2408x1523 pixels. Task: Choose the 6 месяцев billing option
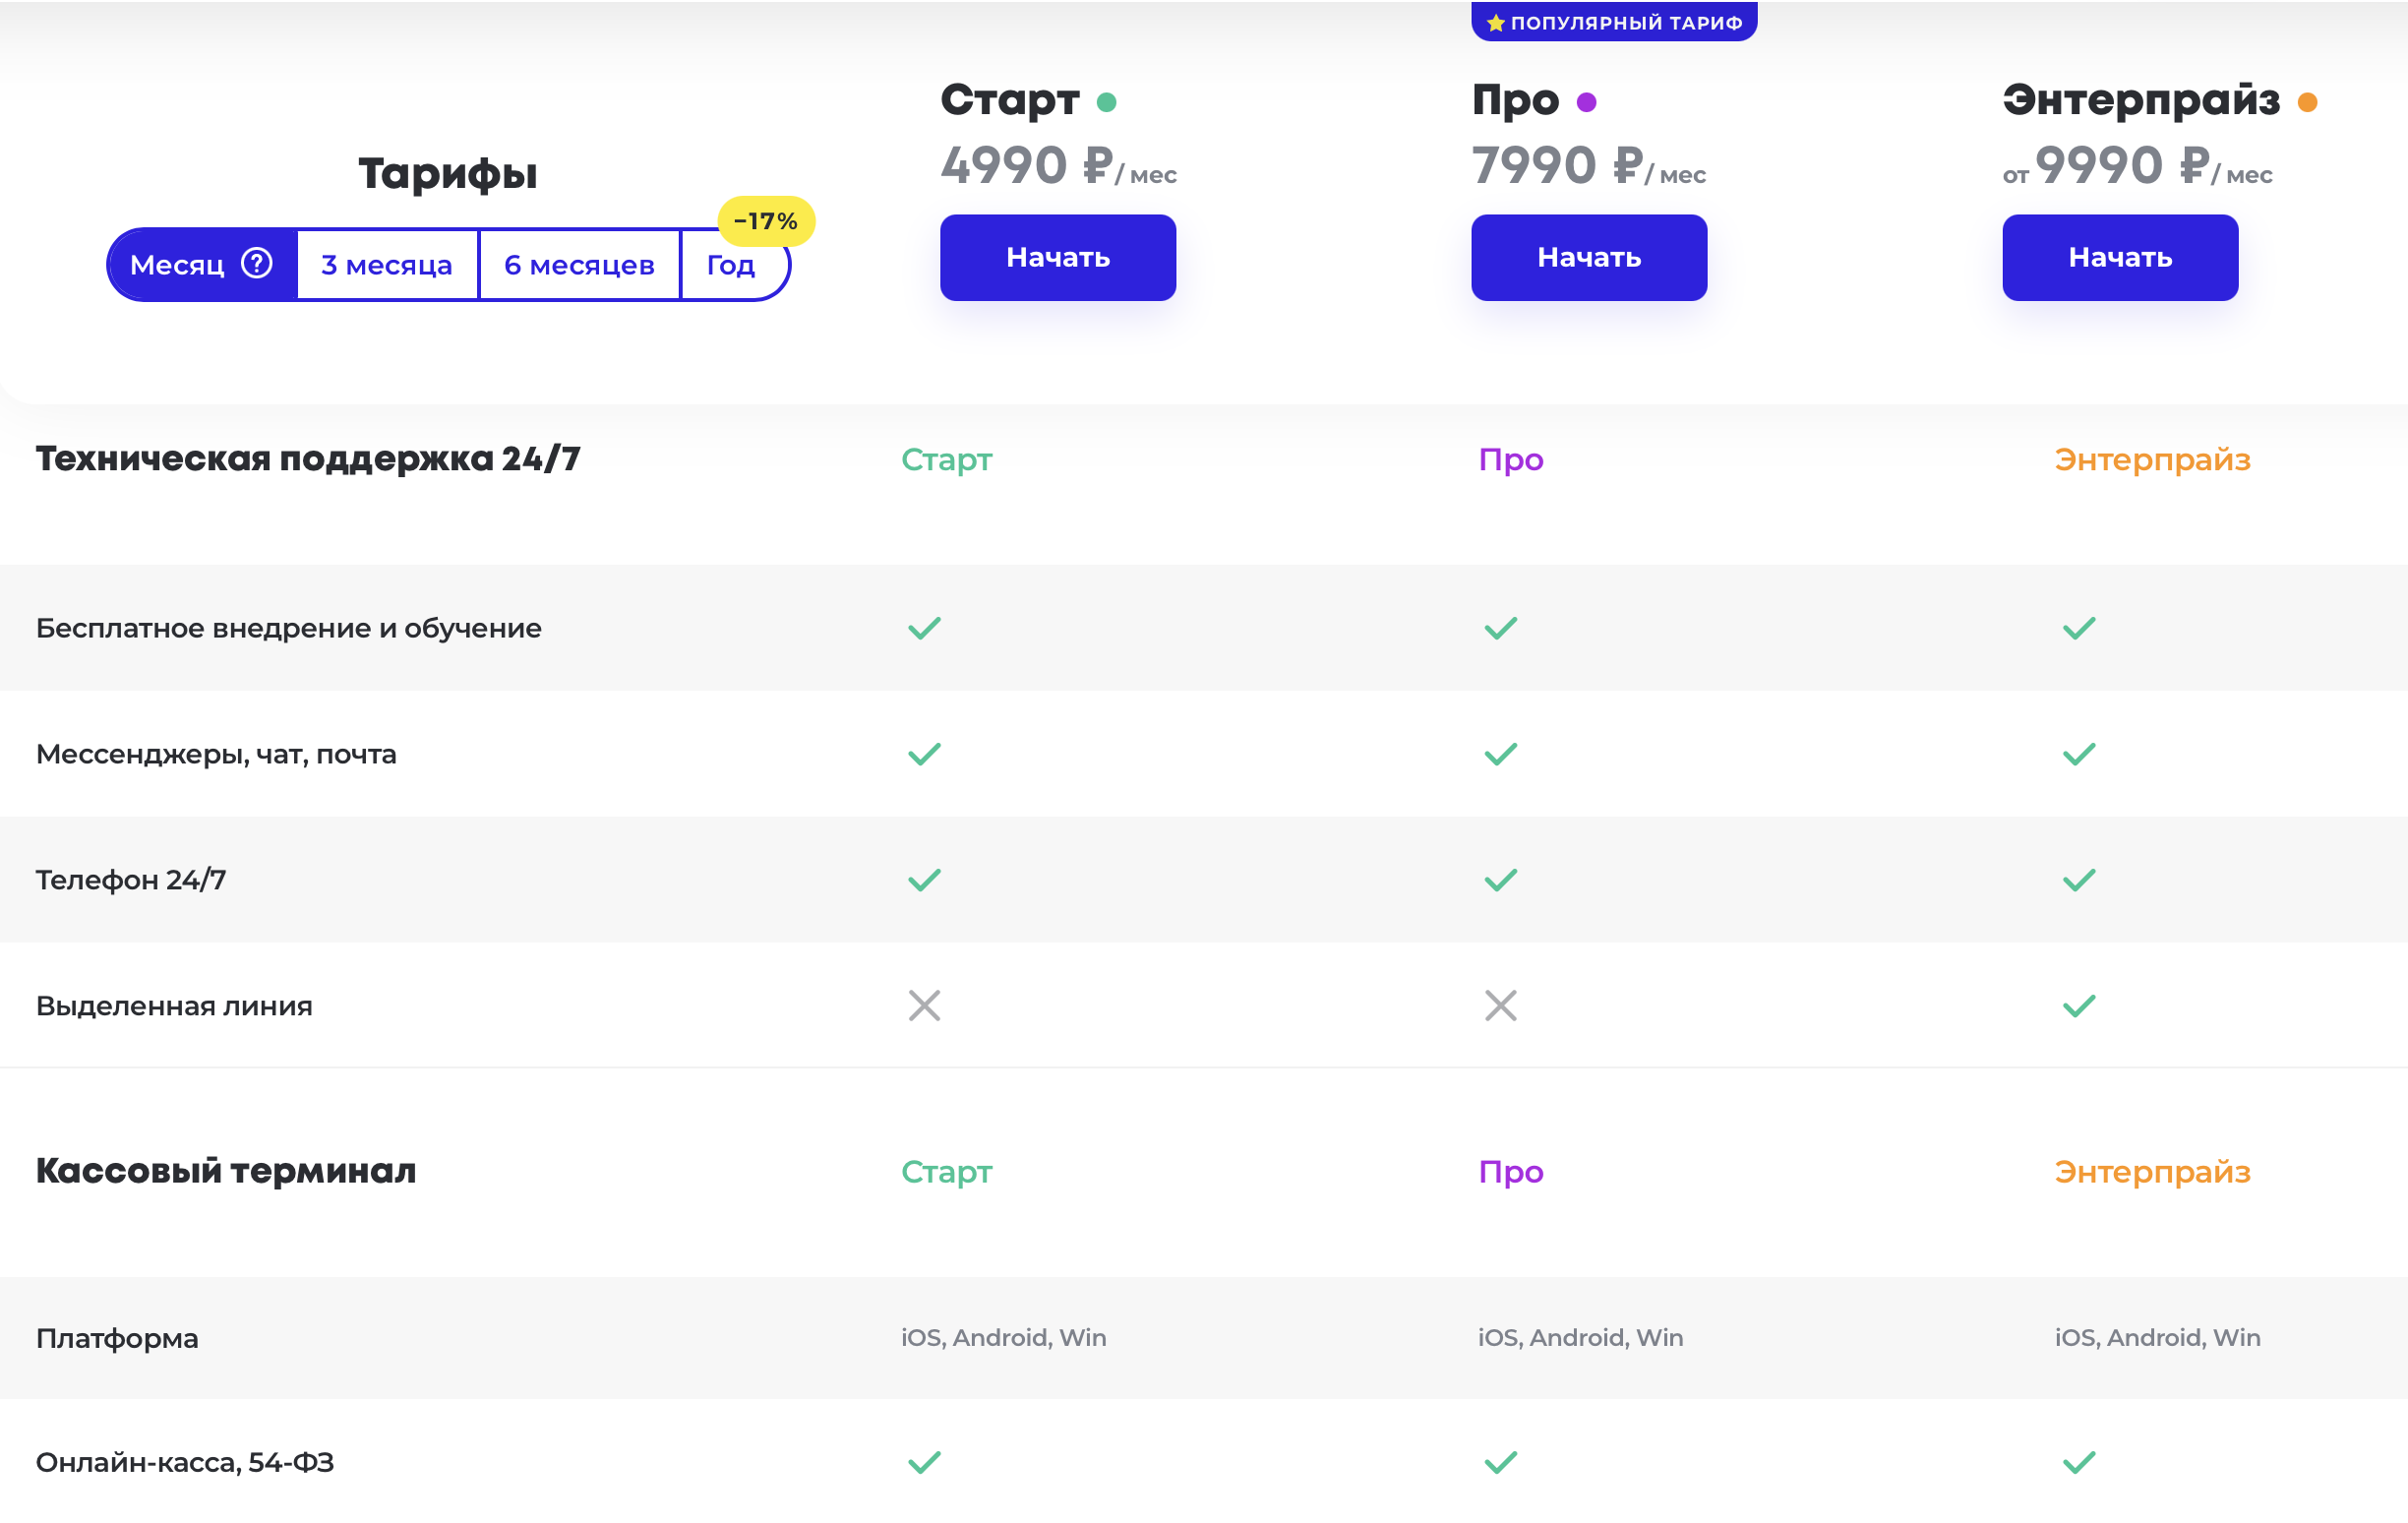(579, 265)
